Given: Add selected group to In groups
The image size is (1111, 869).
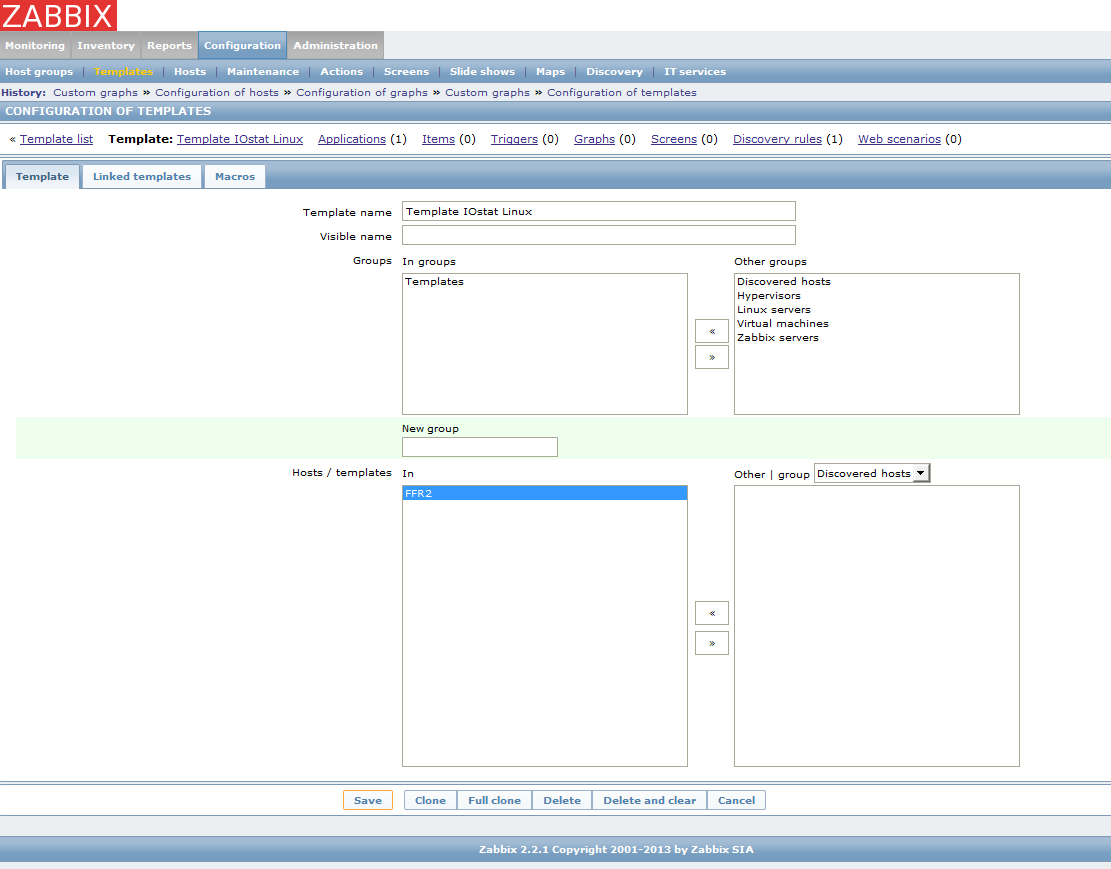Looking at the screenshot, I should point(711,331).
